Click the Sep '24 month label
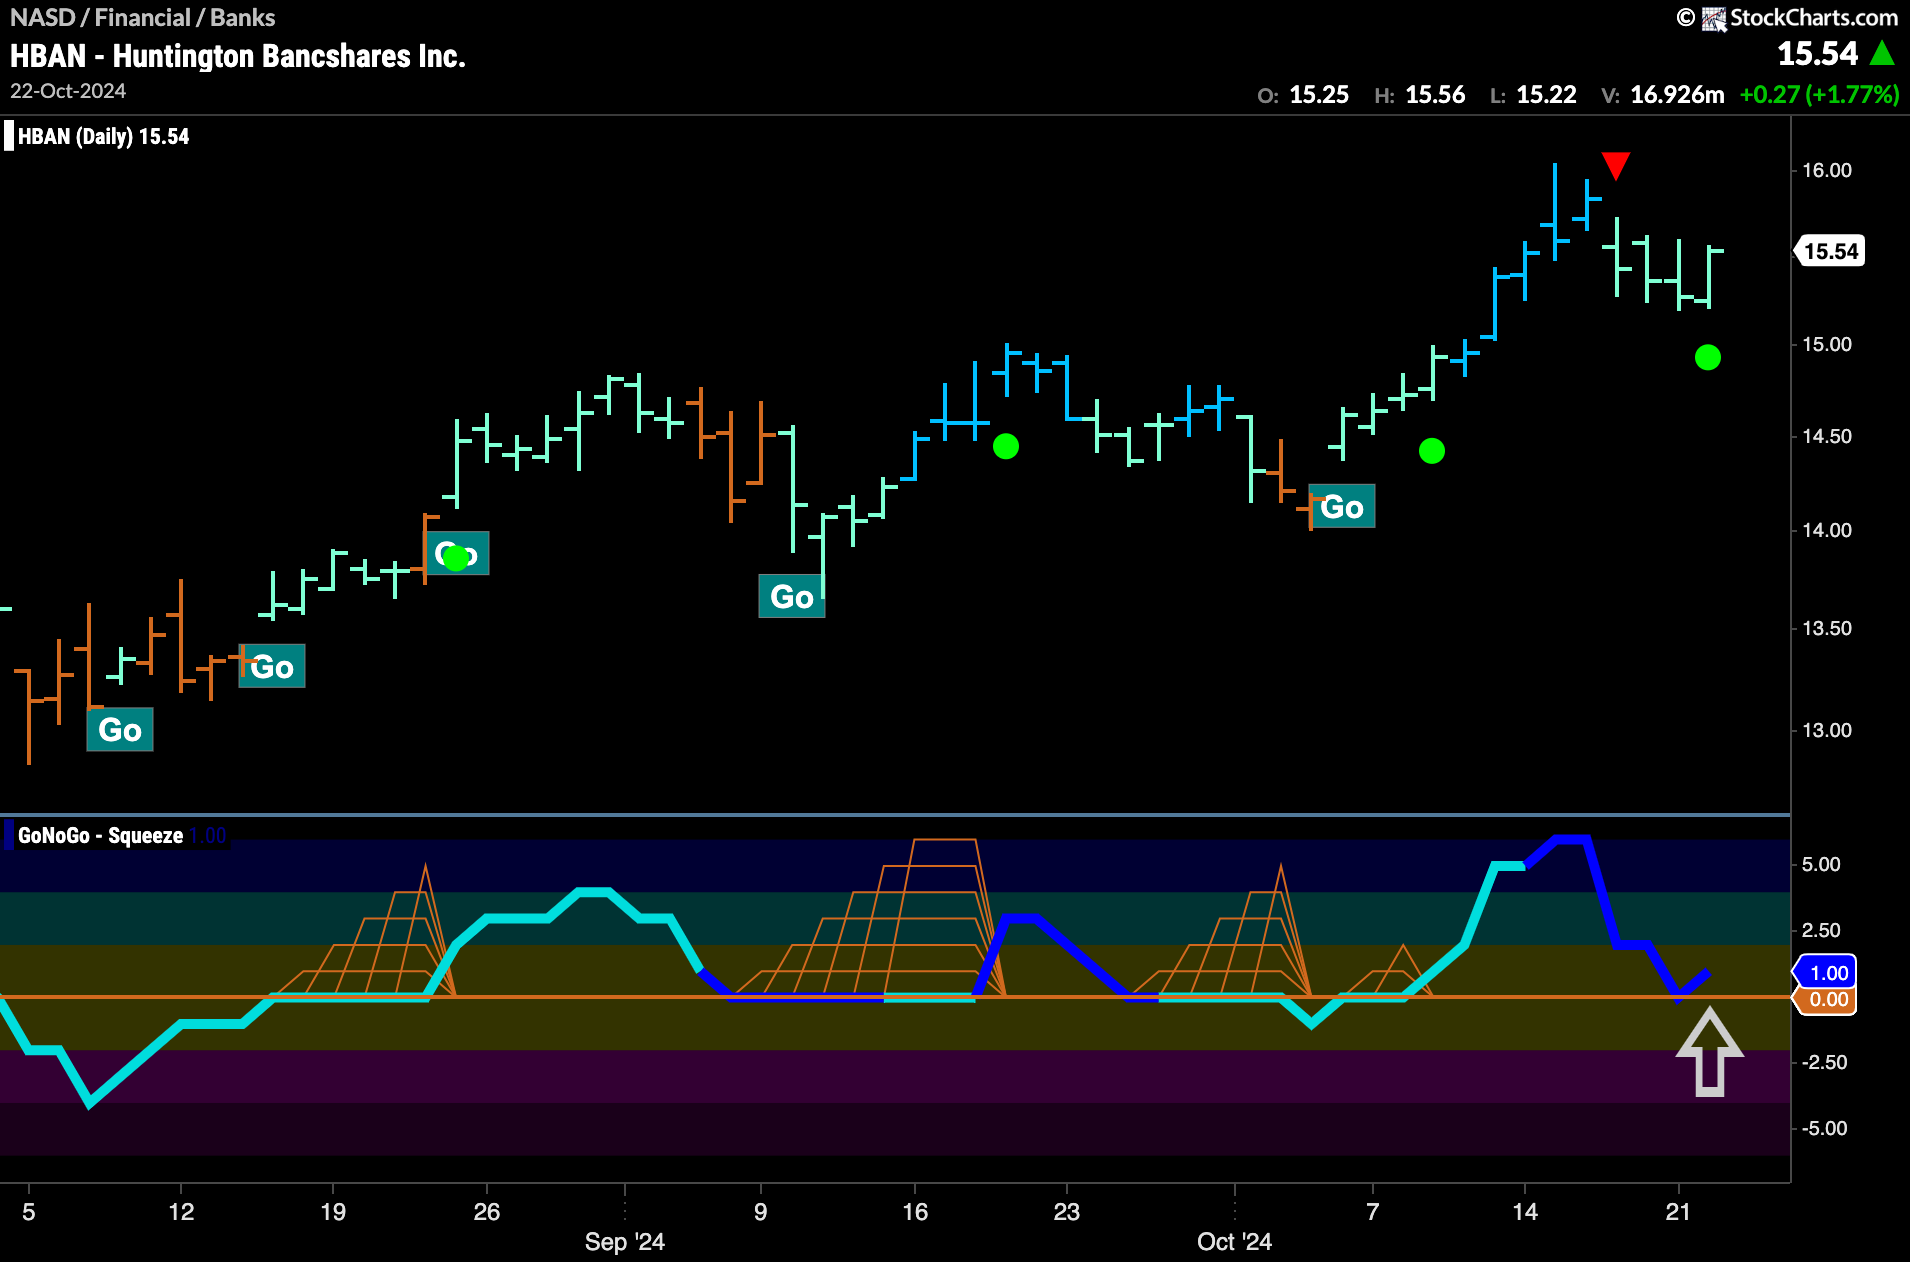This screenshot has height=1262, width=1910. [625, 1242]
